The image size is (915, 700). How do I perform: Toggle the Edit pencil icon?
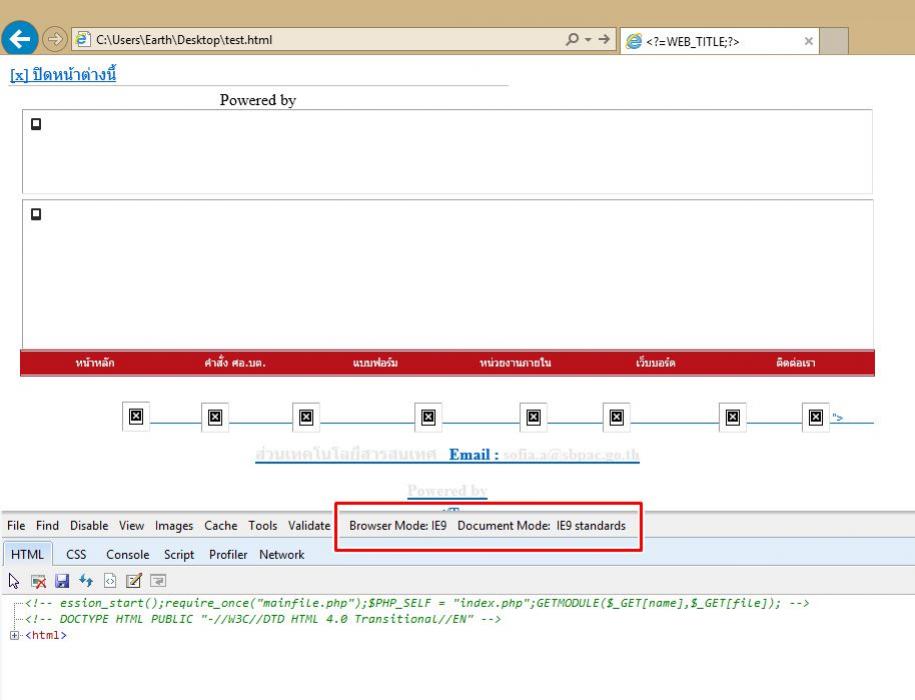(134, 581)
